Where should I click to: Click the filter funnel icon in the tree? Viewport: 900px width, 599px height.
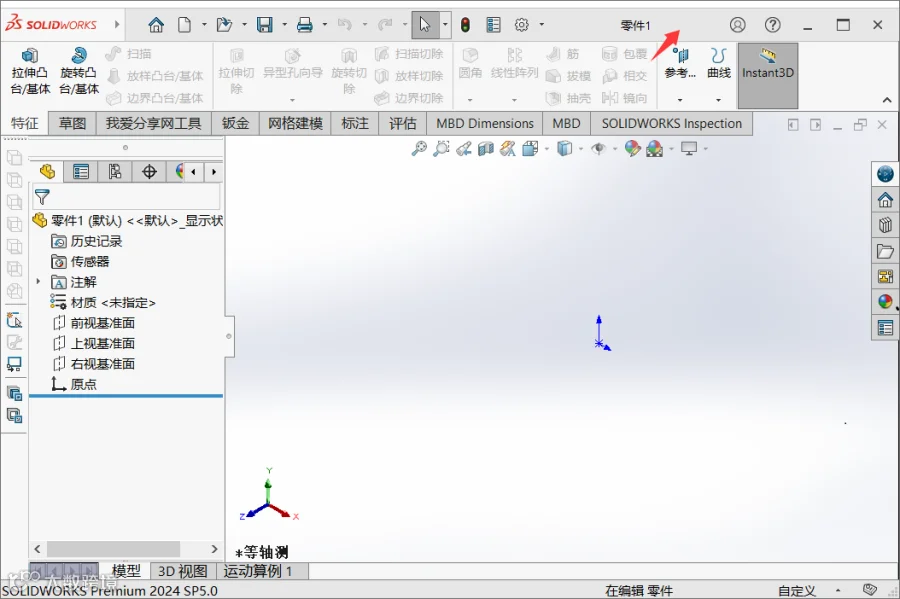point(42,197)
